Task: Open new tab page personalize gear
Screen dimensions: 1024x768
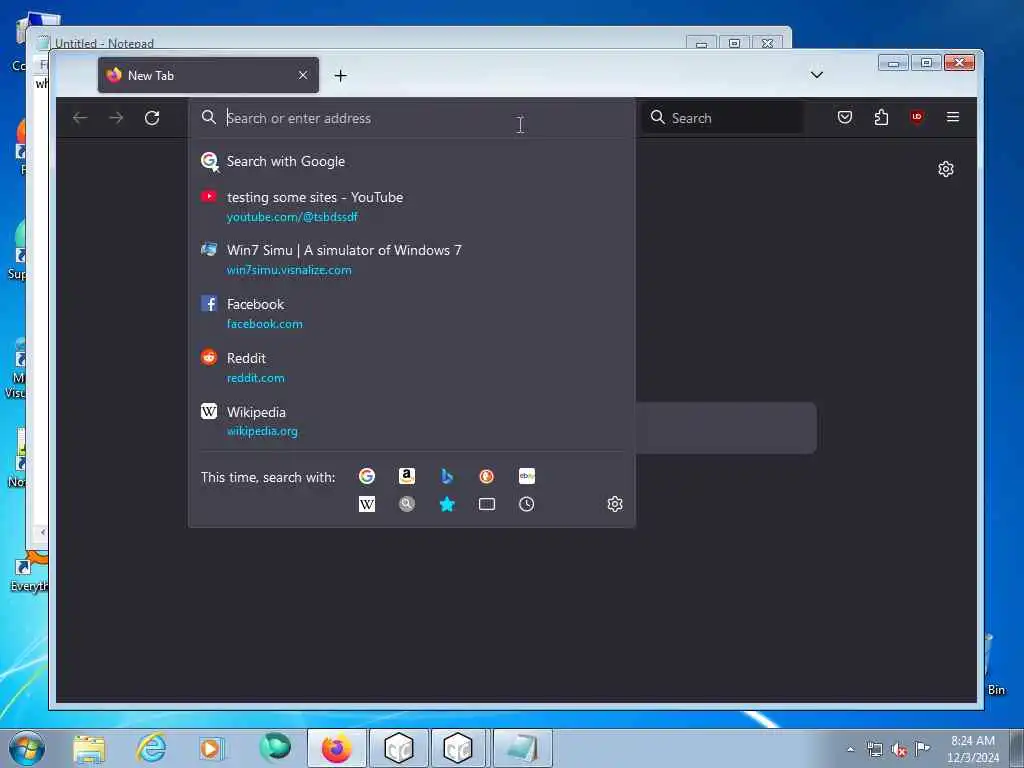Action: click(946, 169)
